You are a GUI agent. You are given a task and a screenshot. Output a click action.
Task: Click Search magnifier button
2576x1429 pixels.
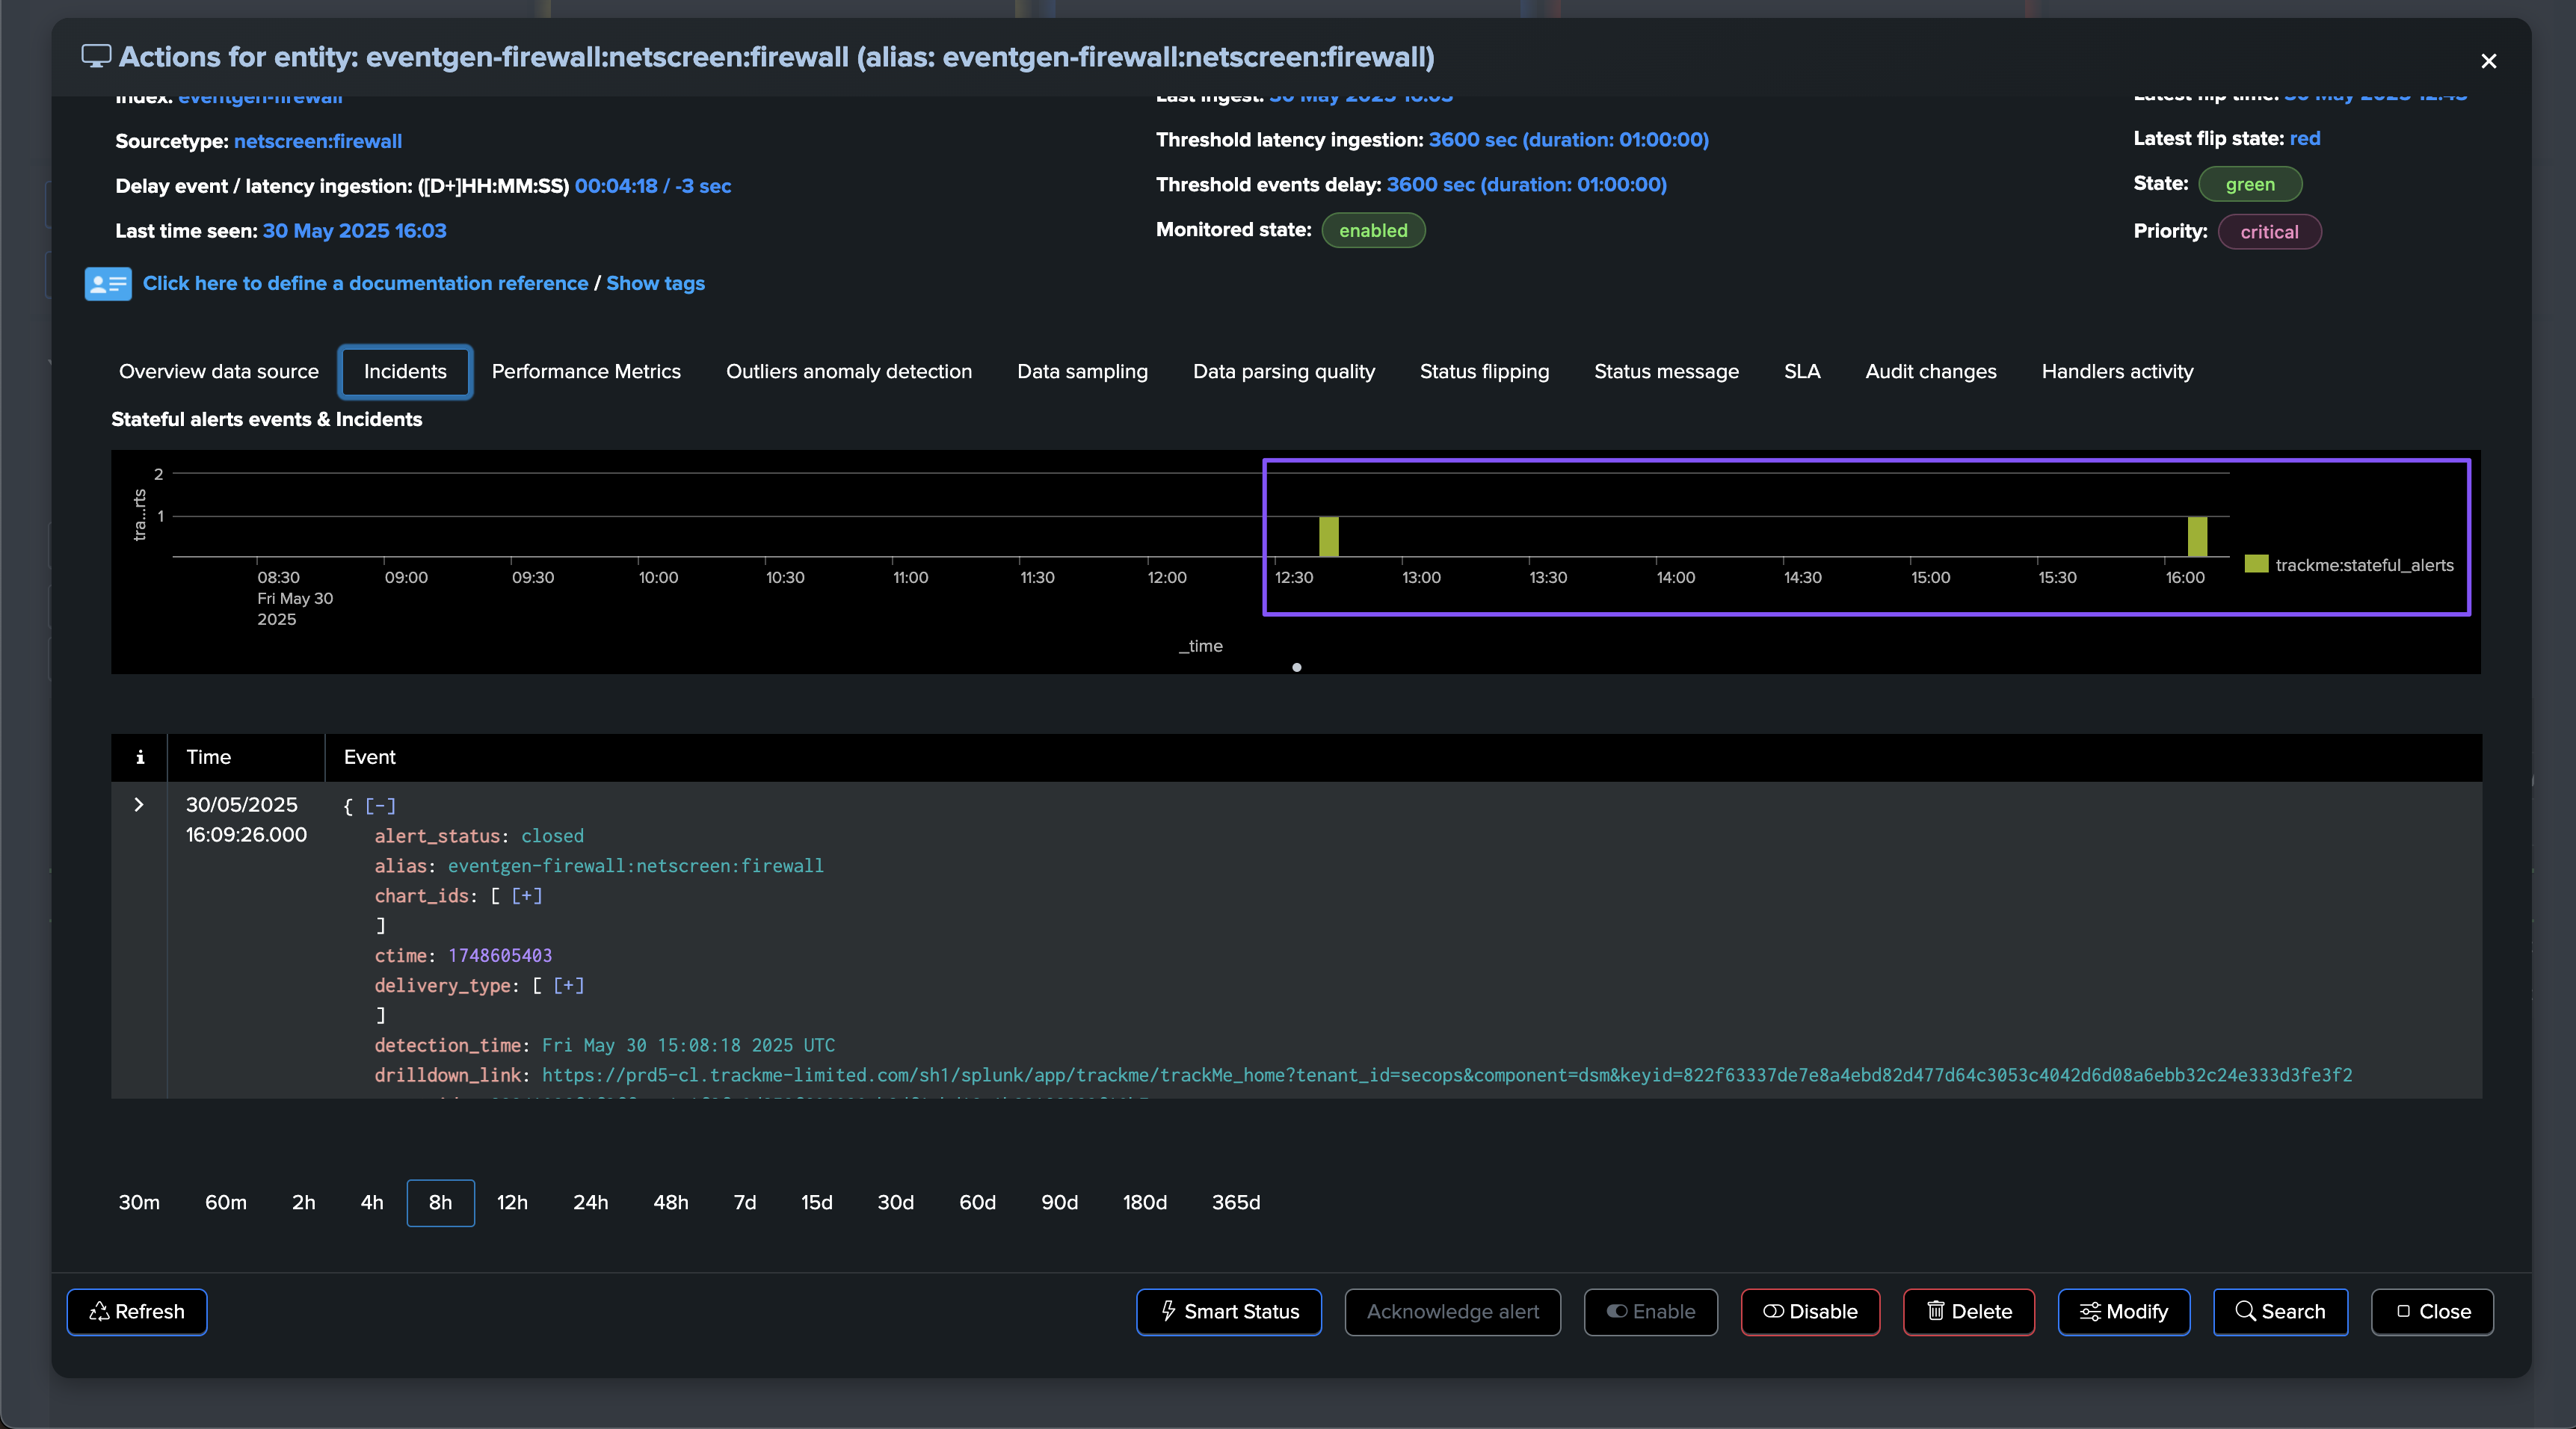[2279, 1311]
